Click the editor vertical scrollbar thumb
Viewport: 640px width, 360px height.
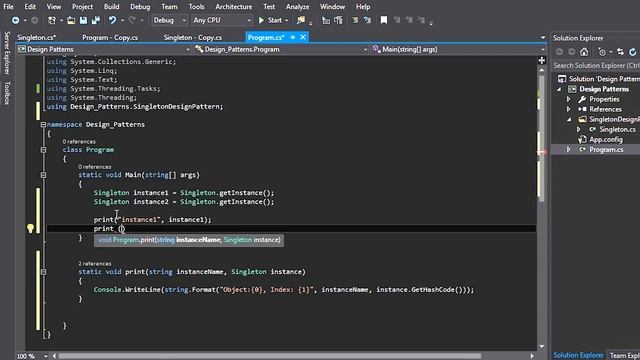point(542,139)
